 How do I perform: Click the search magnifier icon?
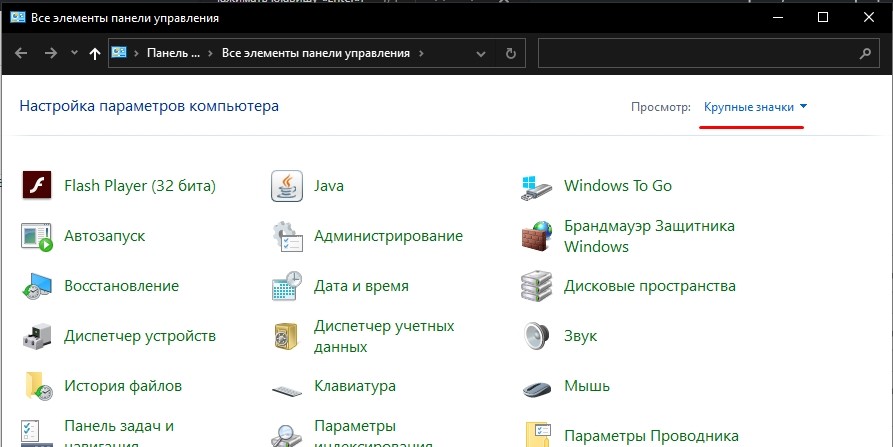tap(865, 54)
